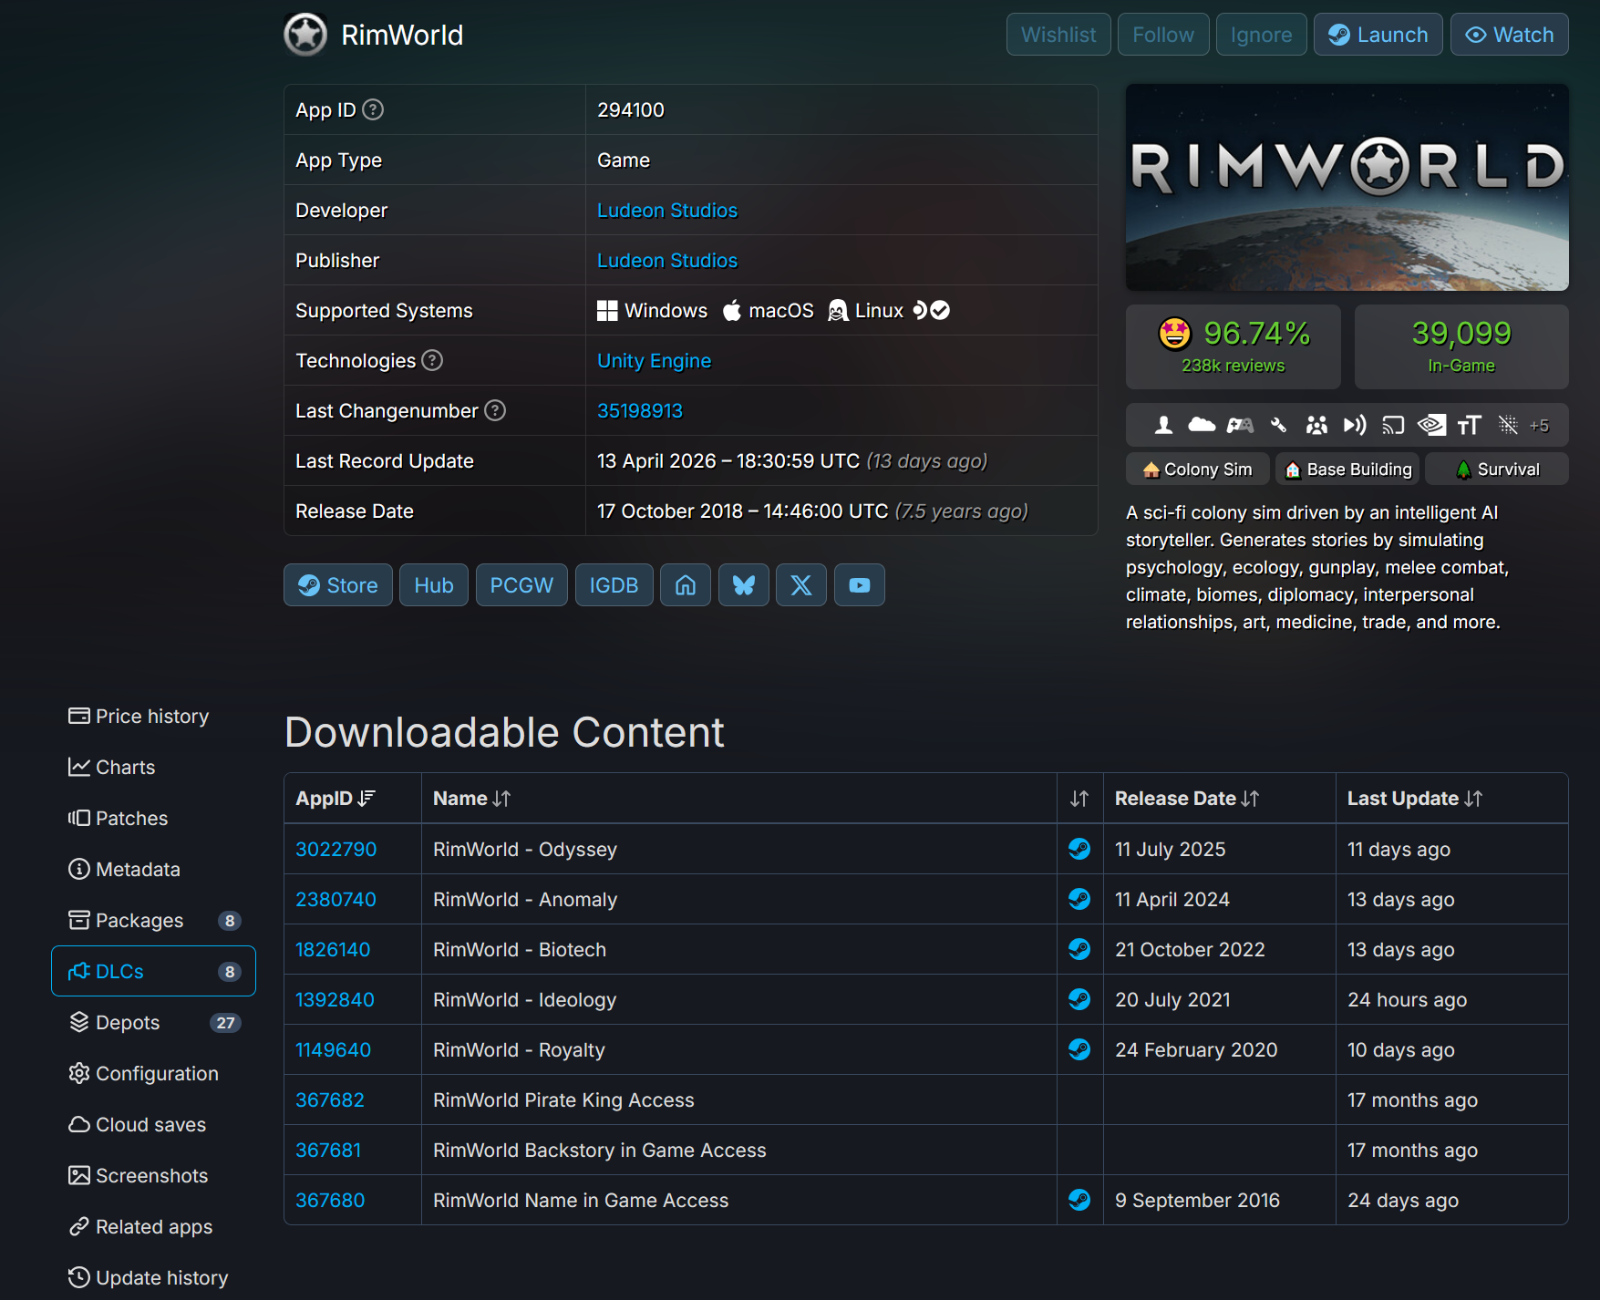Click the Ignore button

pyautogui.click(x=1261, y=35)
